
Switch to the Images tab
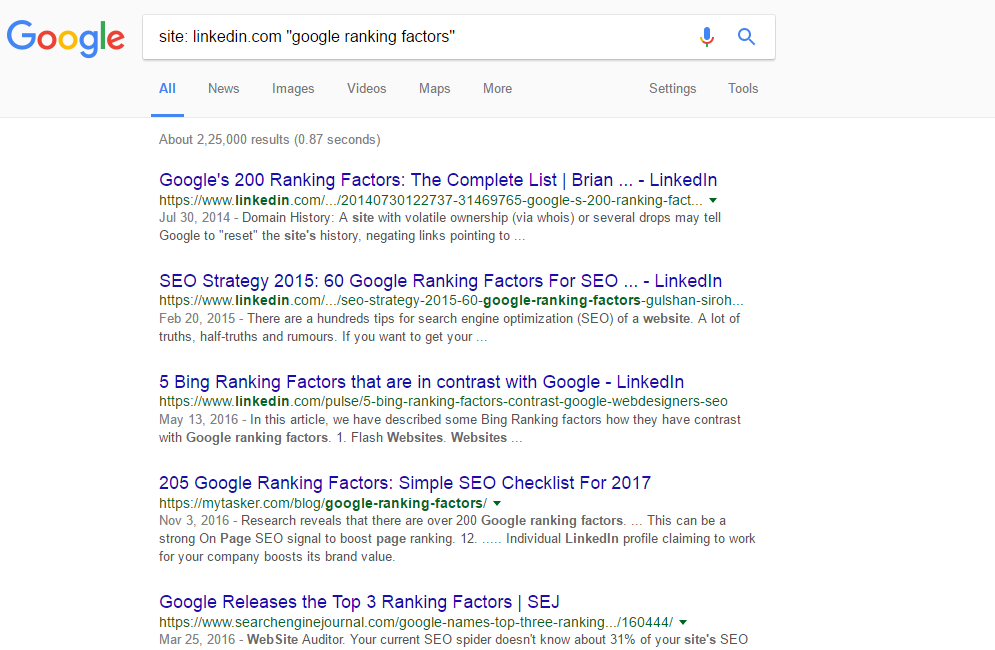click(293, 89)
